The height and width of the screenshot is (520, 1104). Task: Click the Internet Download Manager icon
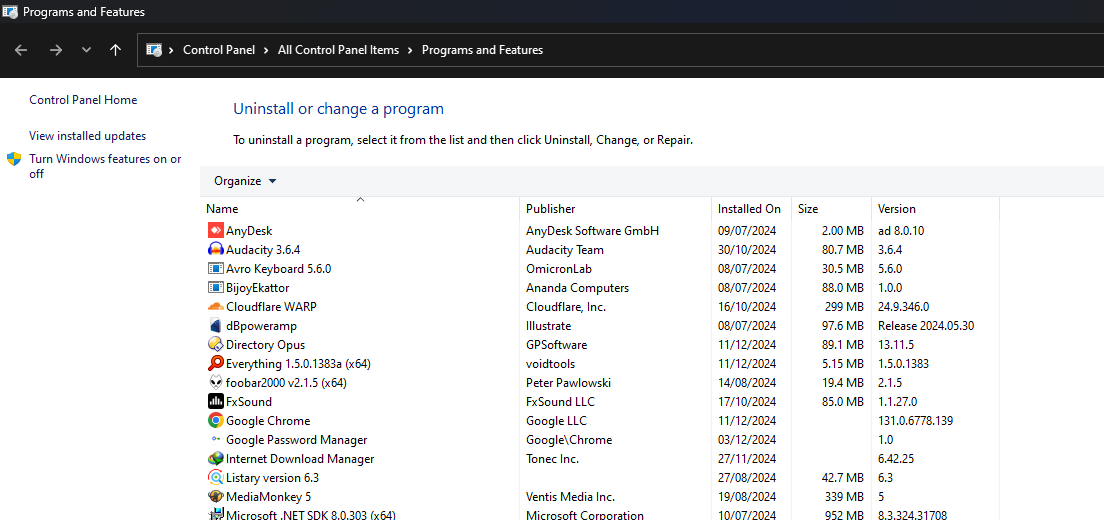point(215,459)
